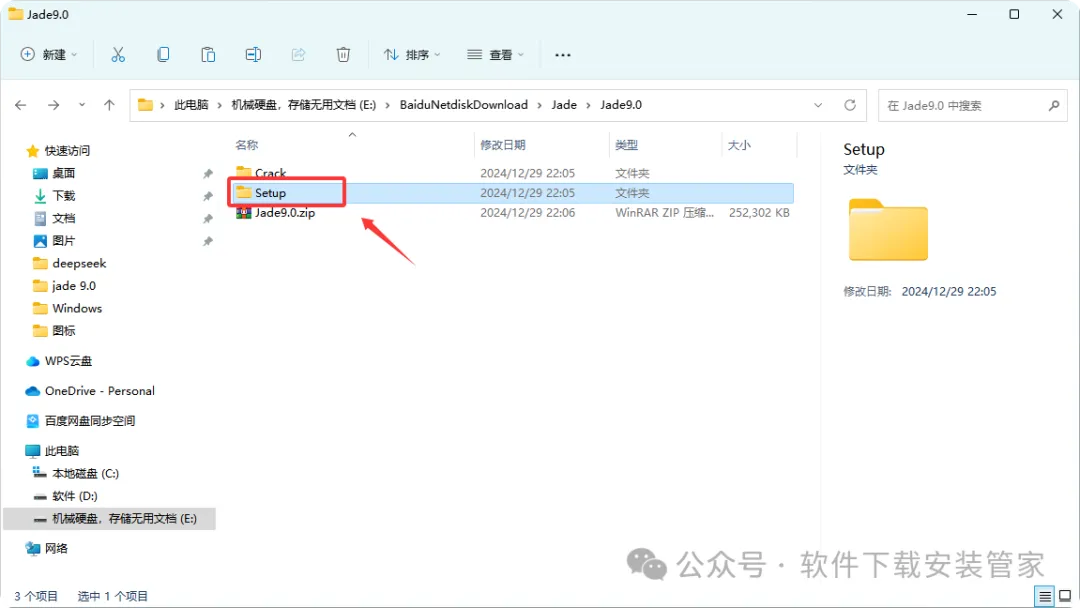
Task: Open OneDrive - Personal in sidebar
Action: click(99, 390)
